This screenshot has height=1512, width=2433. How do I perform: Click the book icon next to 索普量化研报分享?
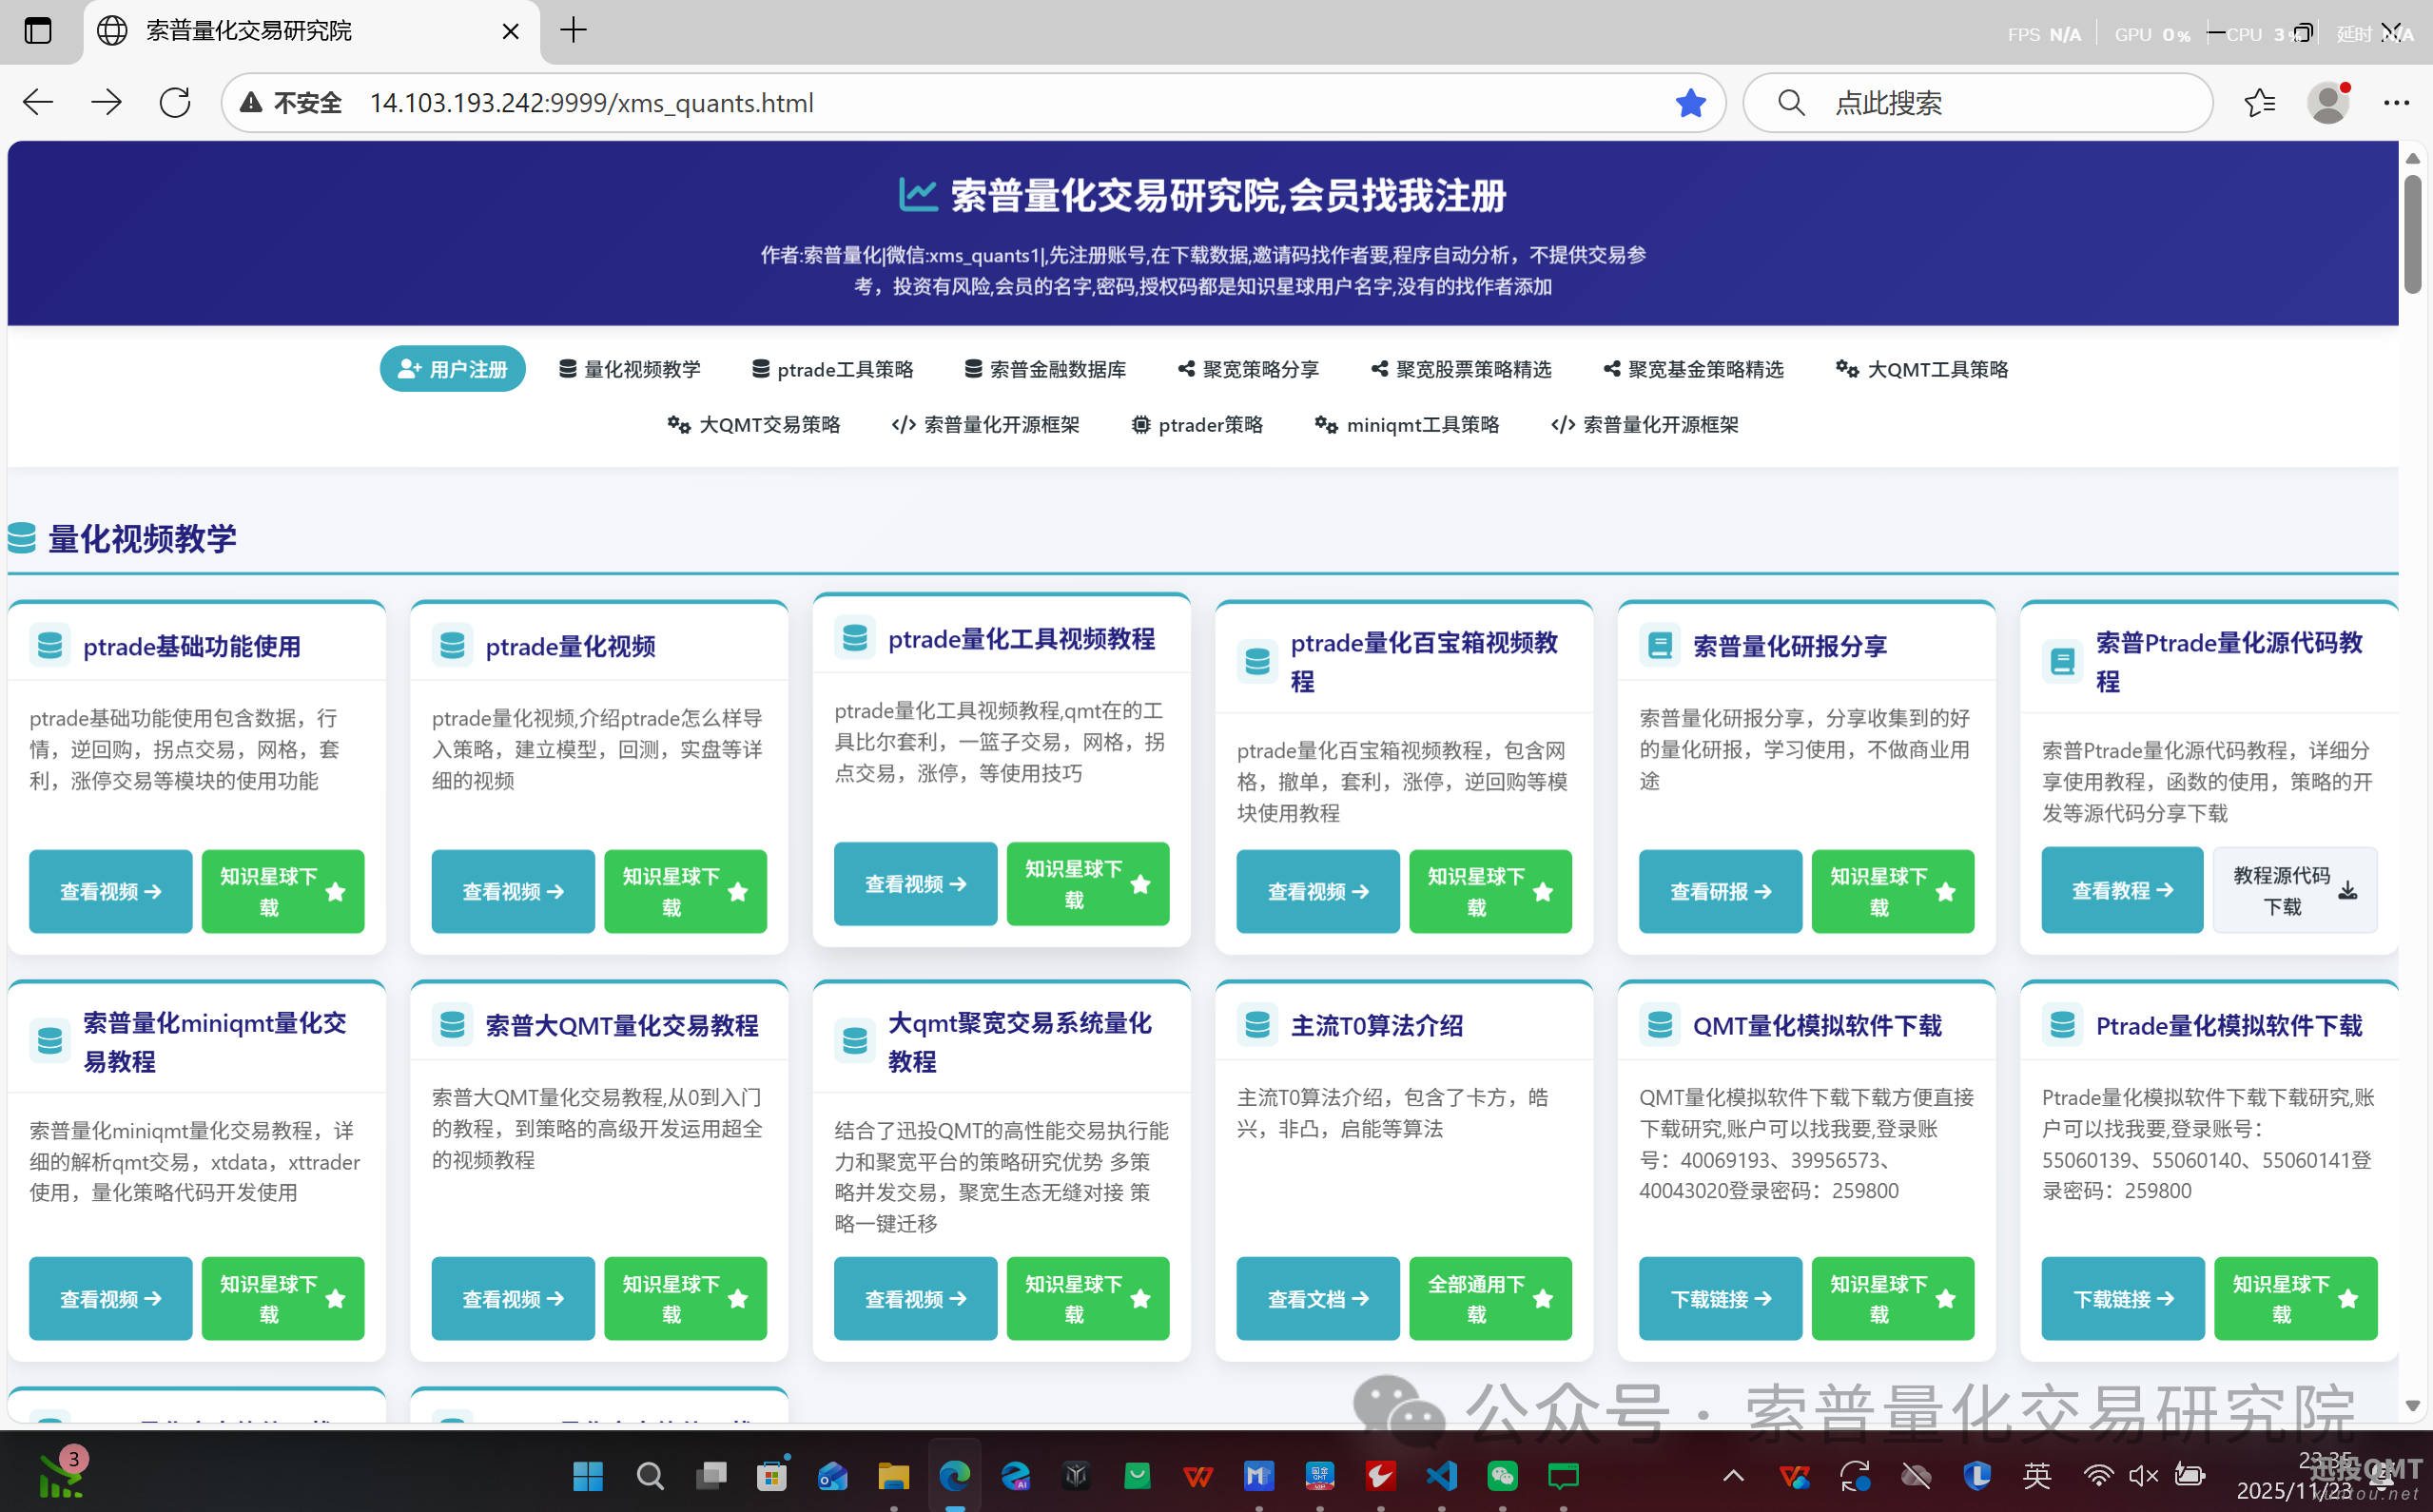coord(1659,645)
